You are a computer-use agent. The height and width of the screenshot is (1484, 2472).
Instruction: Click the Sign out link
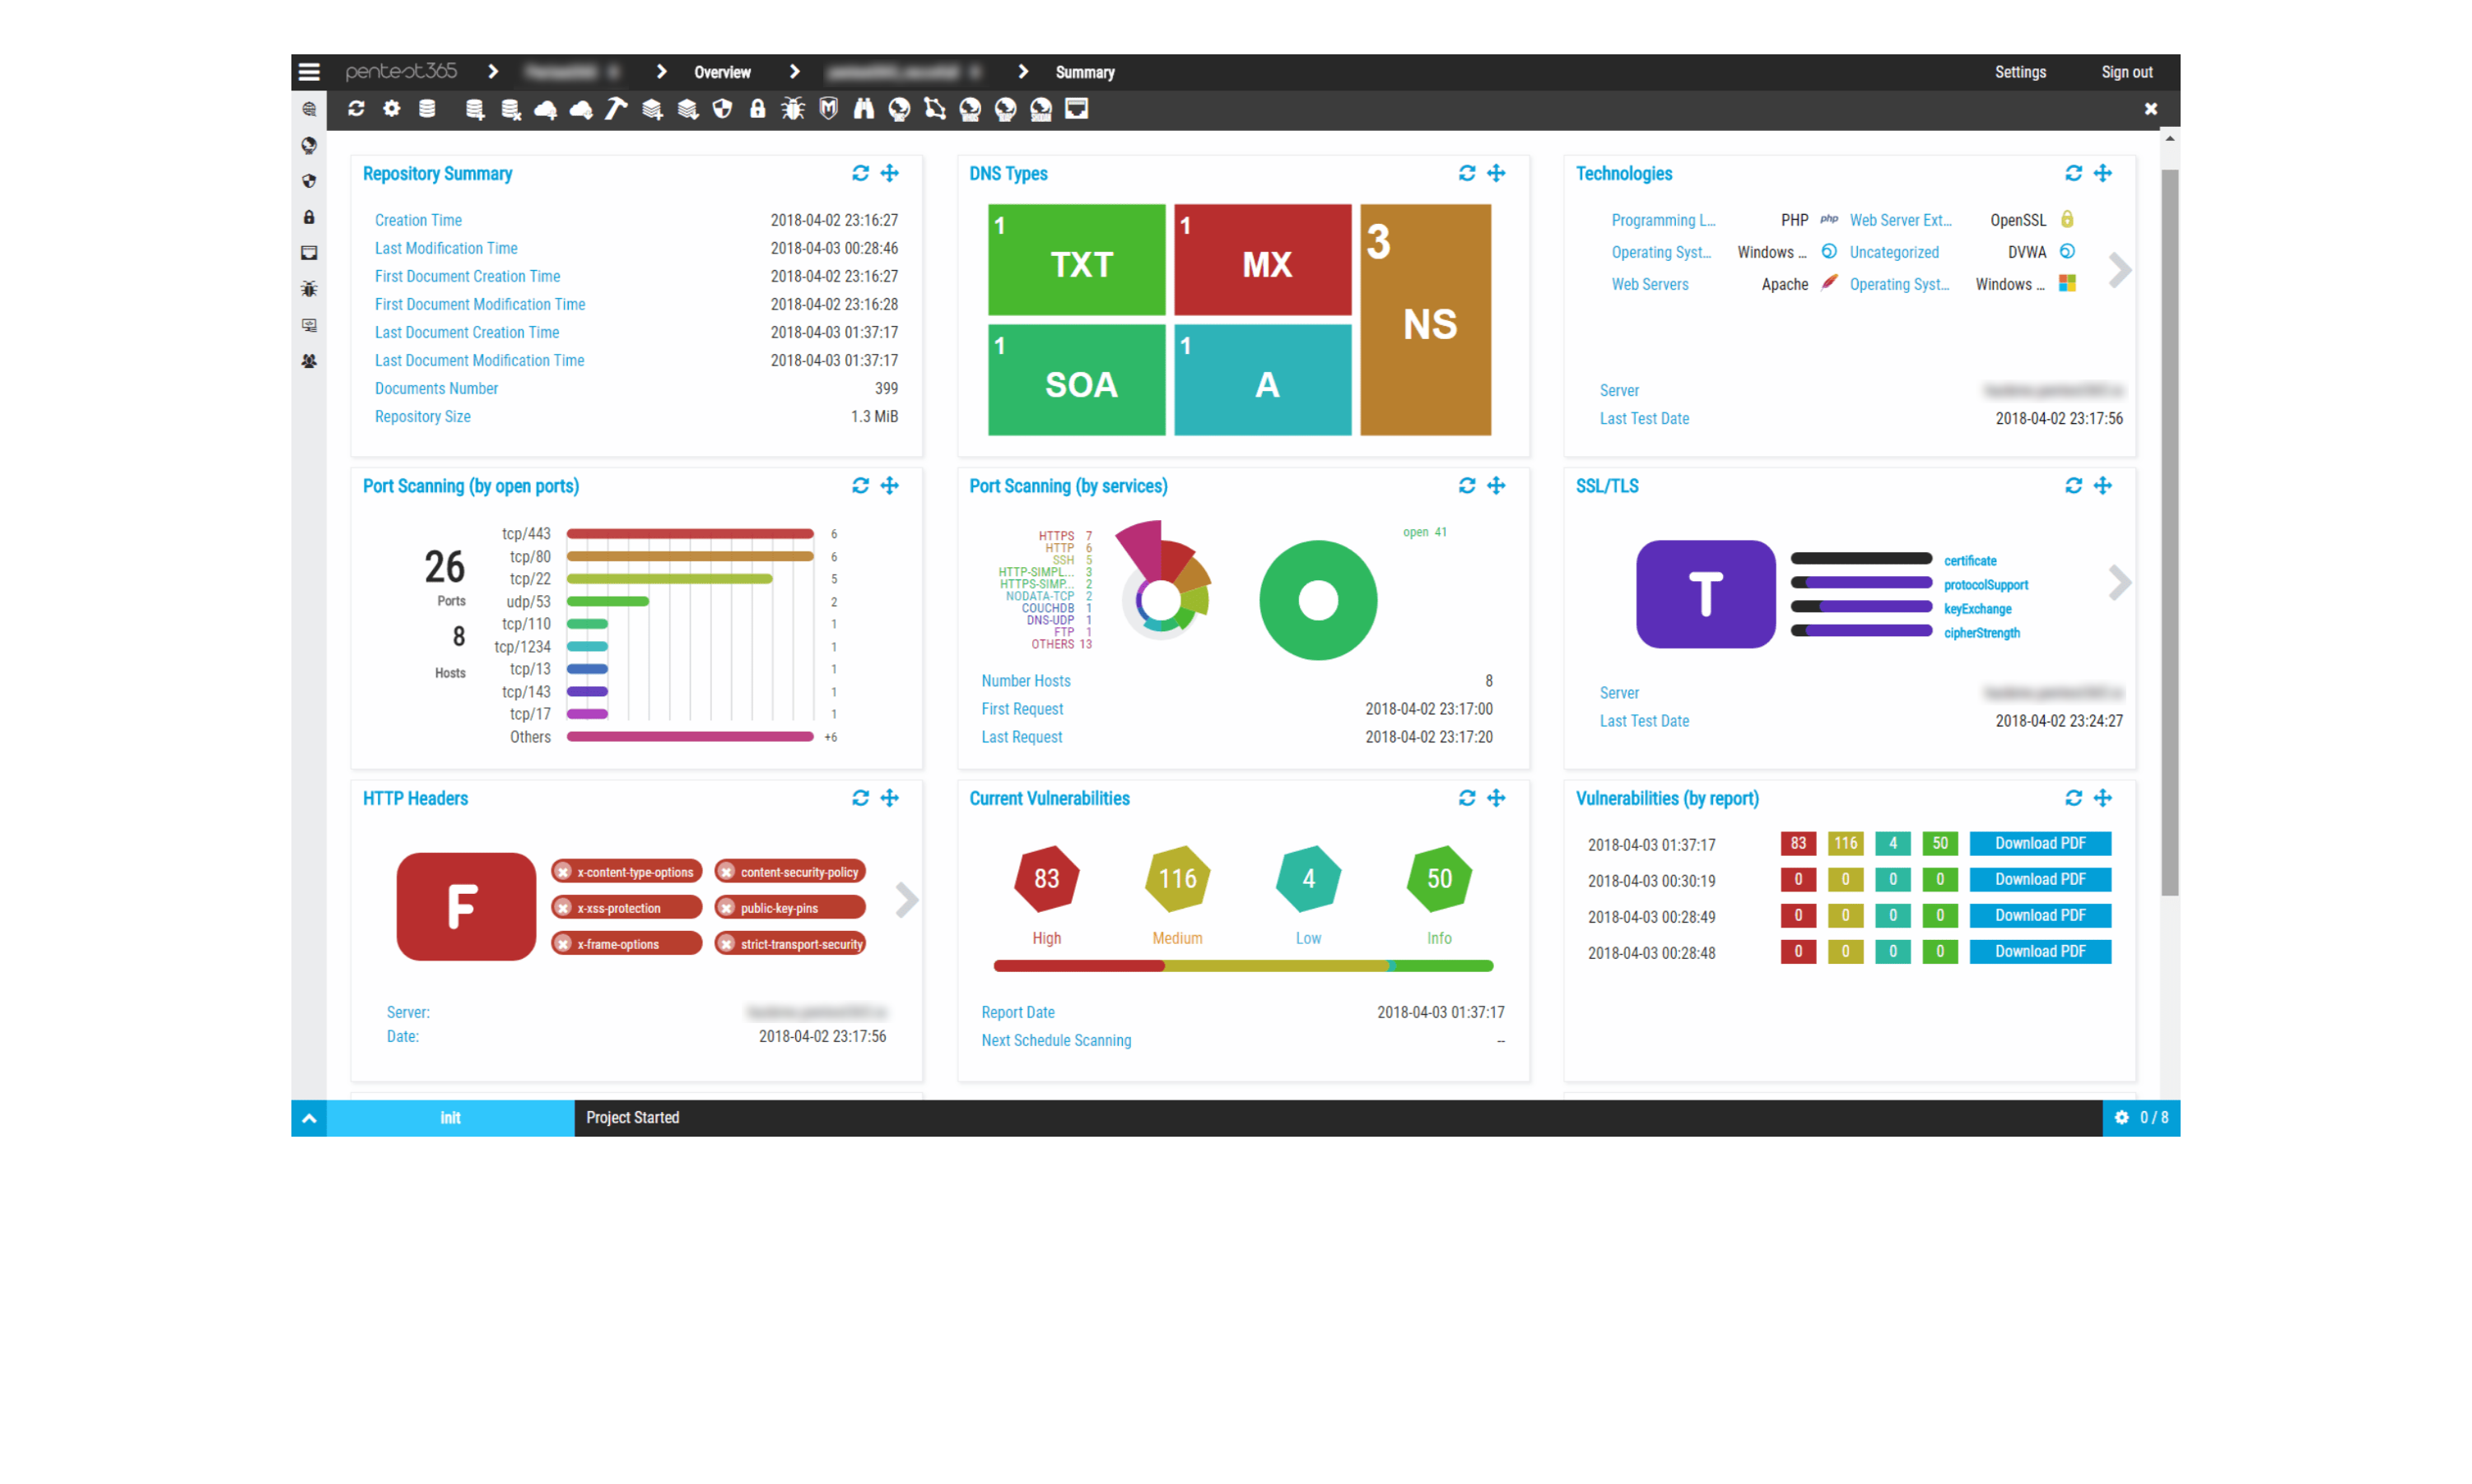click(x=2126, y=72)
